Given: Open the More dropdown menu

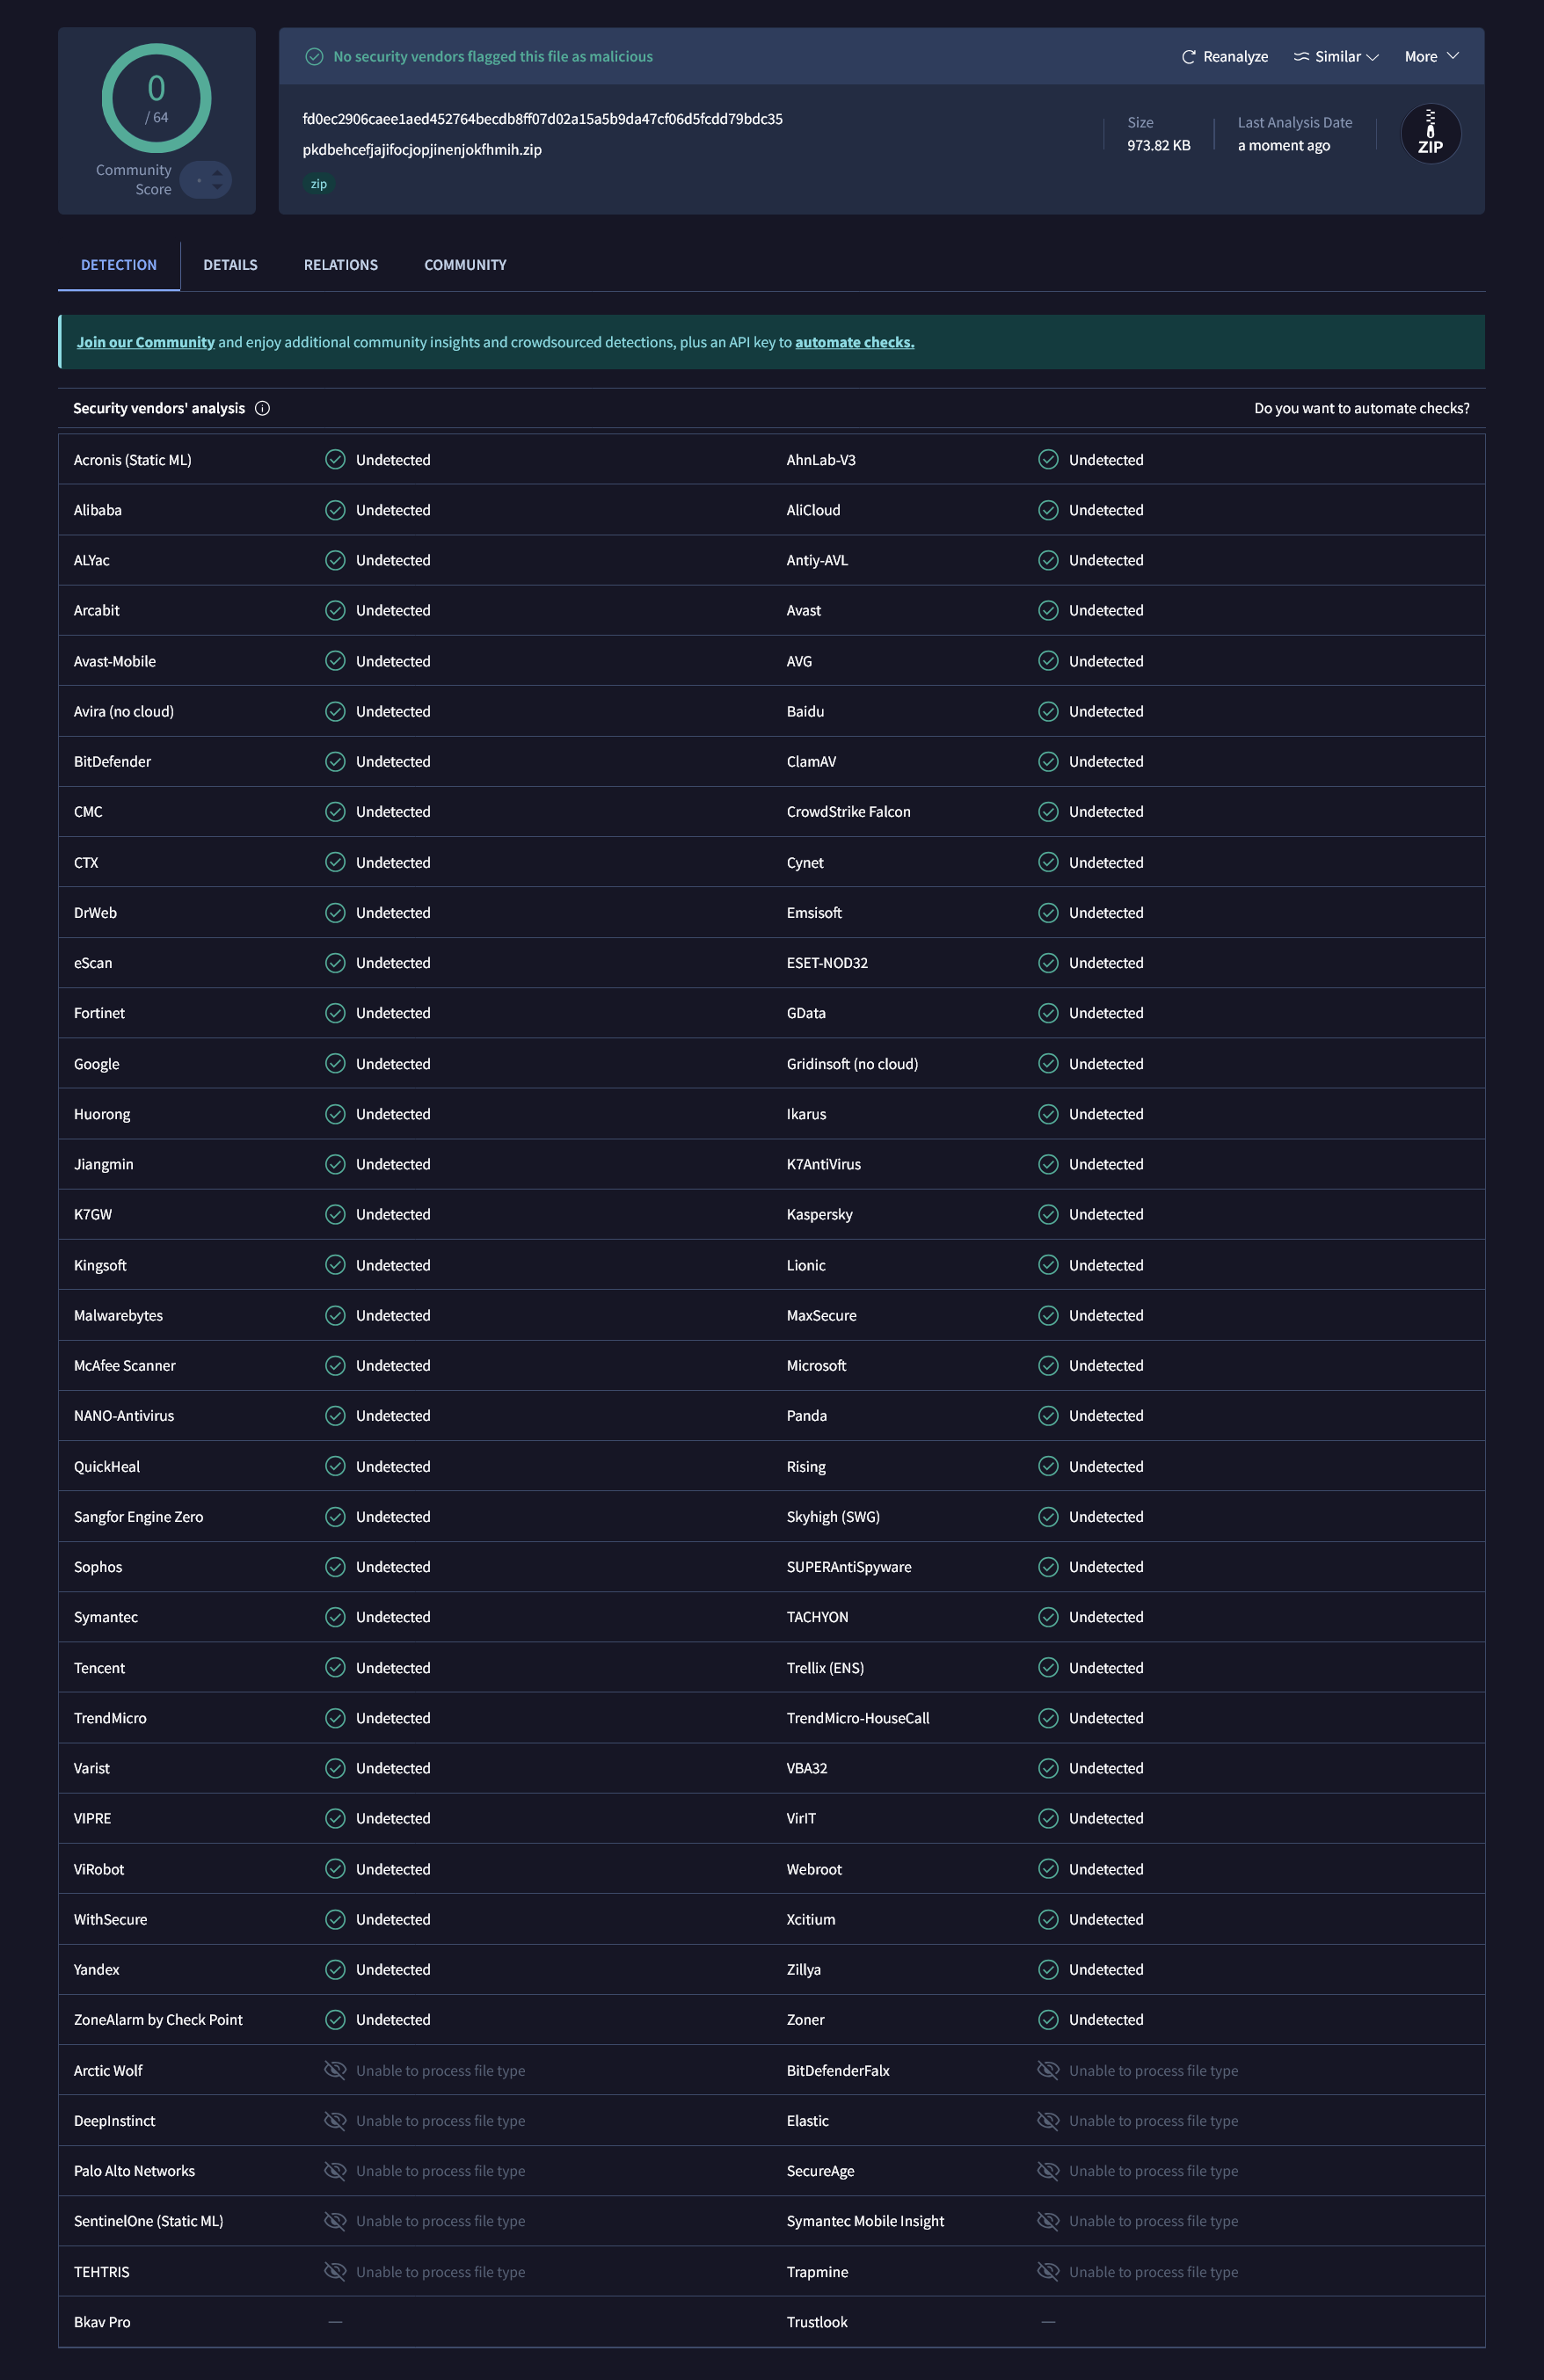Looking at the screenshot, I should (x=1431, y=56).
